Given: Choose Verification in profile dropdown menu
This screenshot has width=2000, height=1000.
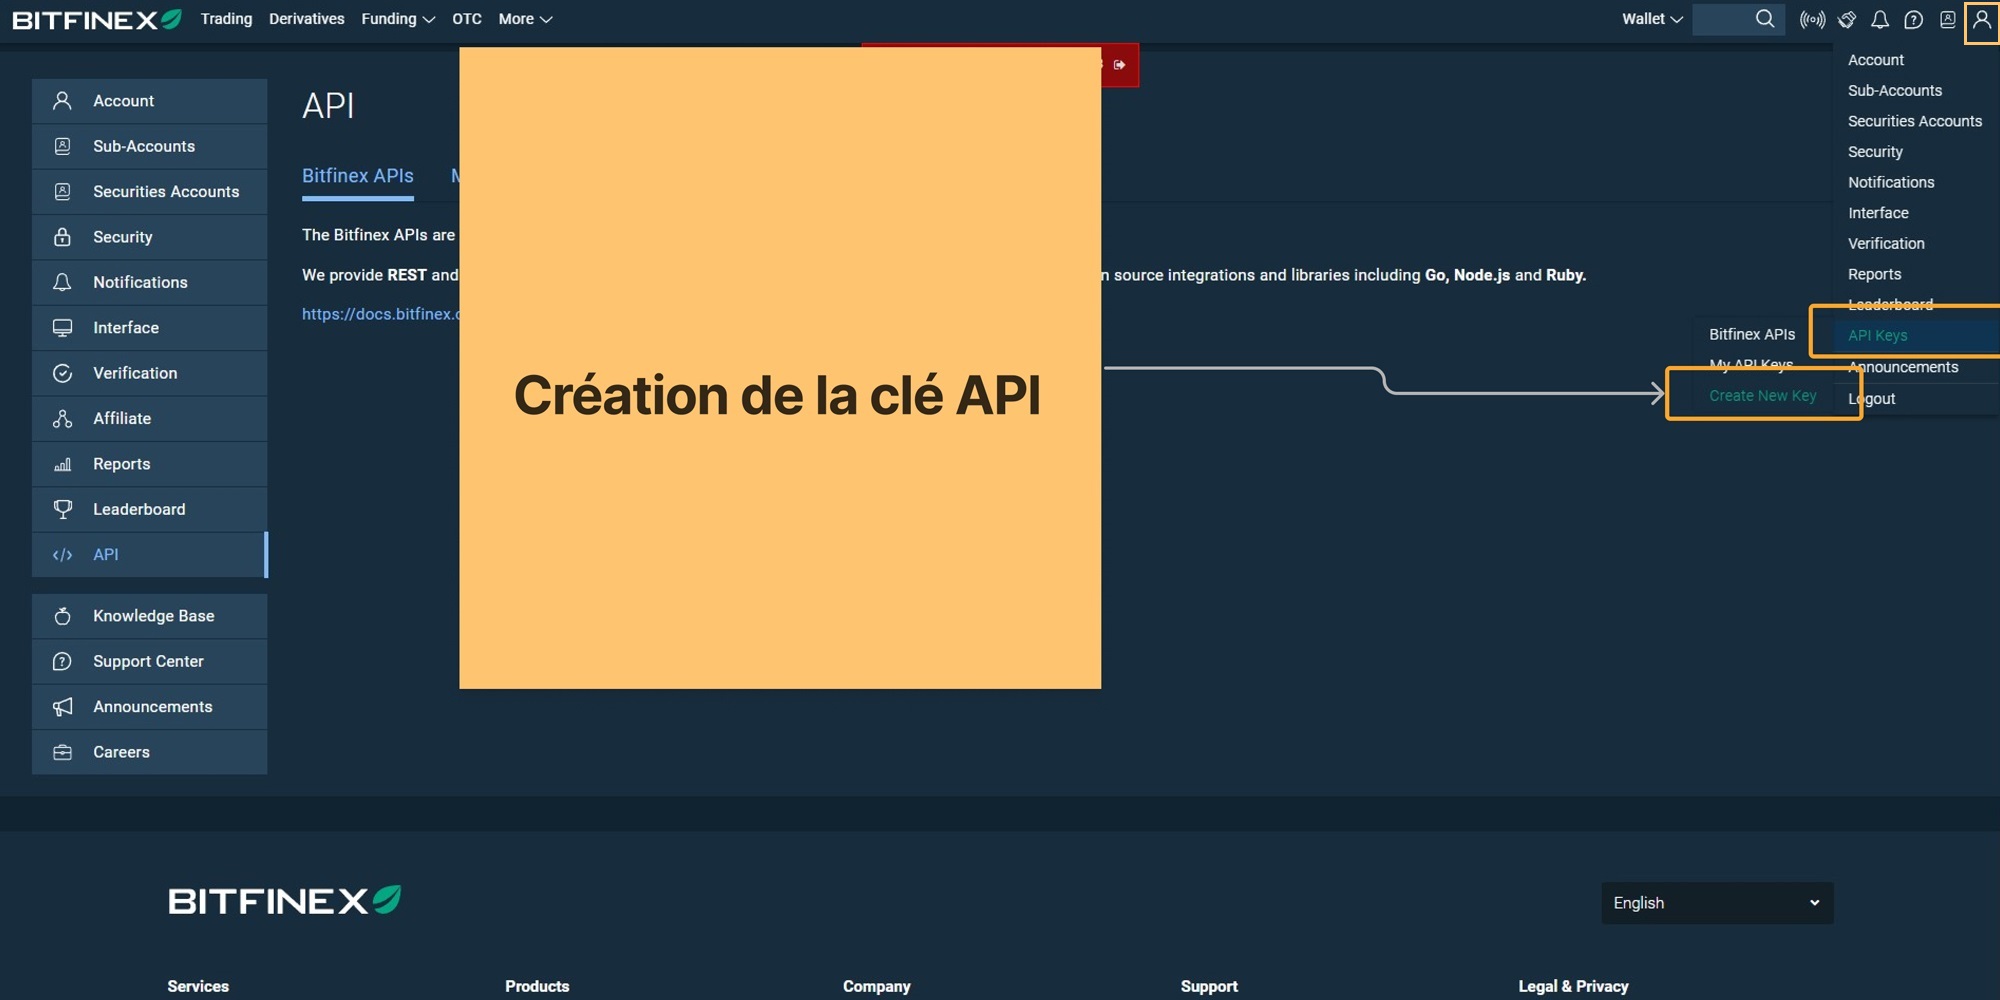Looking at the screenshot, I should click(x=1886, y=244).
